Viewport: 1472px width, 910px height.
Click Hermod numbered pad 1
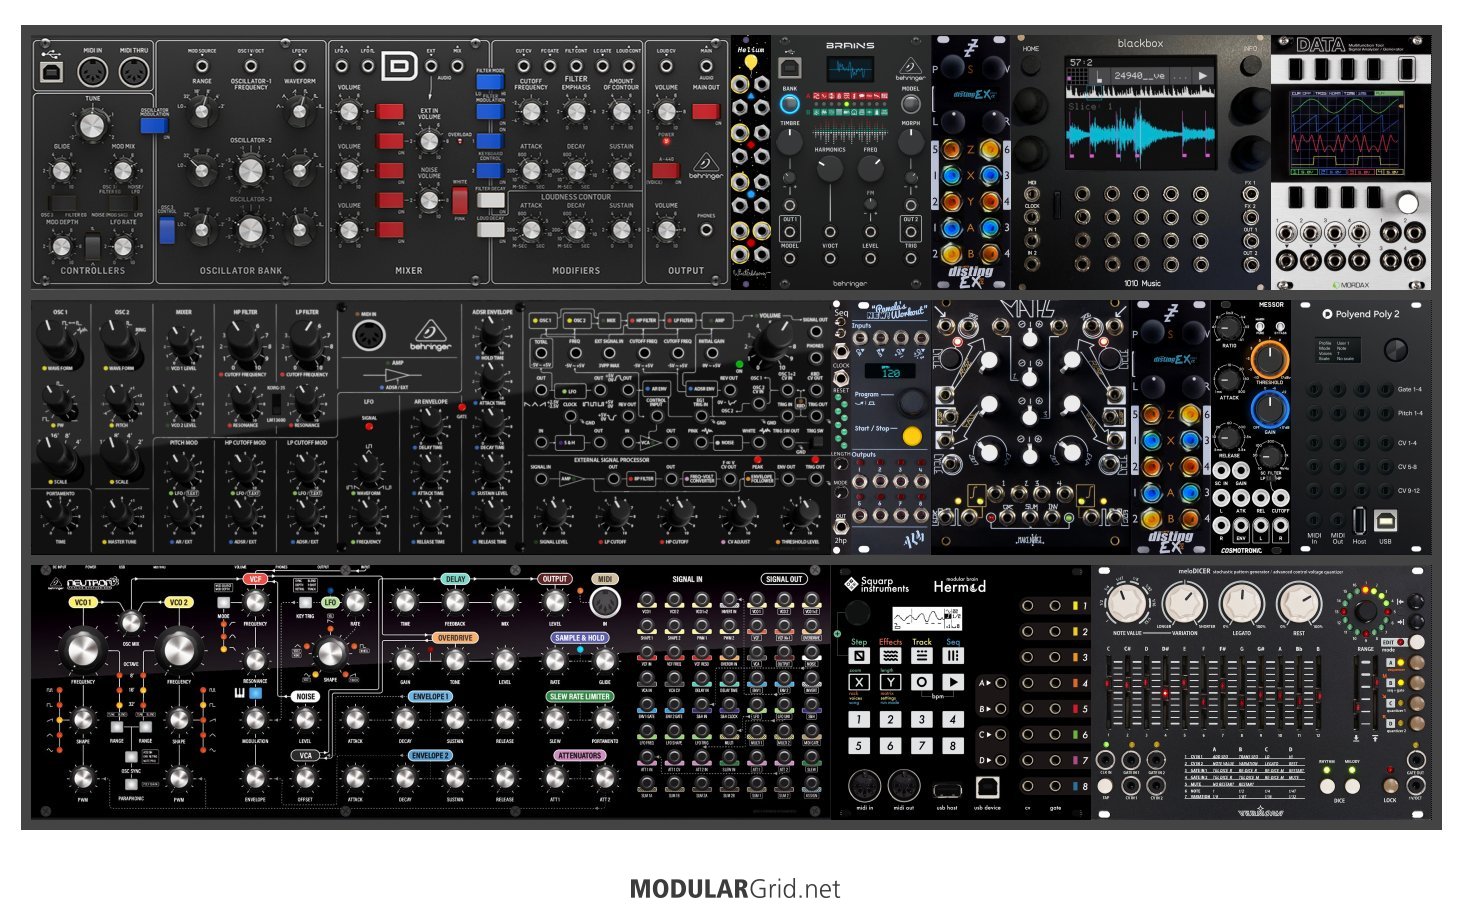(x=858, y=719)
